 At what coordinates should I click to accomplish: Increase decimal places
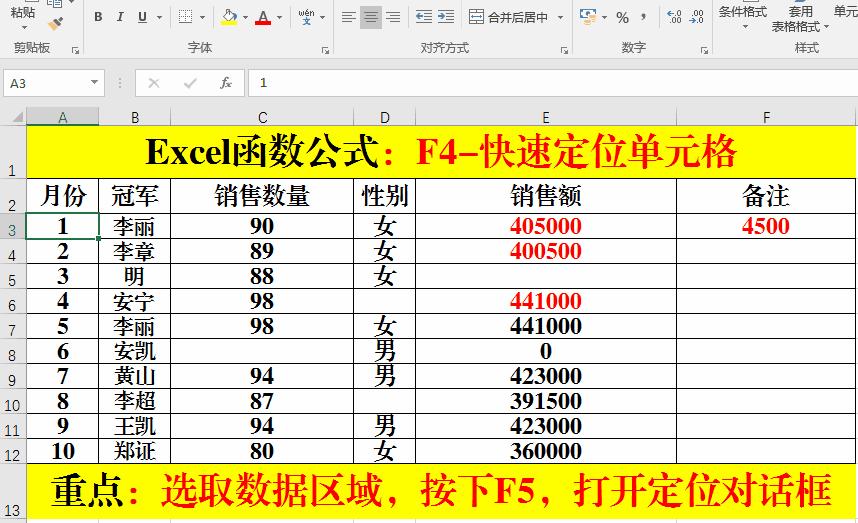[675, 17]
